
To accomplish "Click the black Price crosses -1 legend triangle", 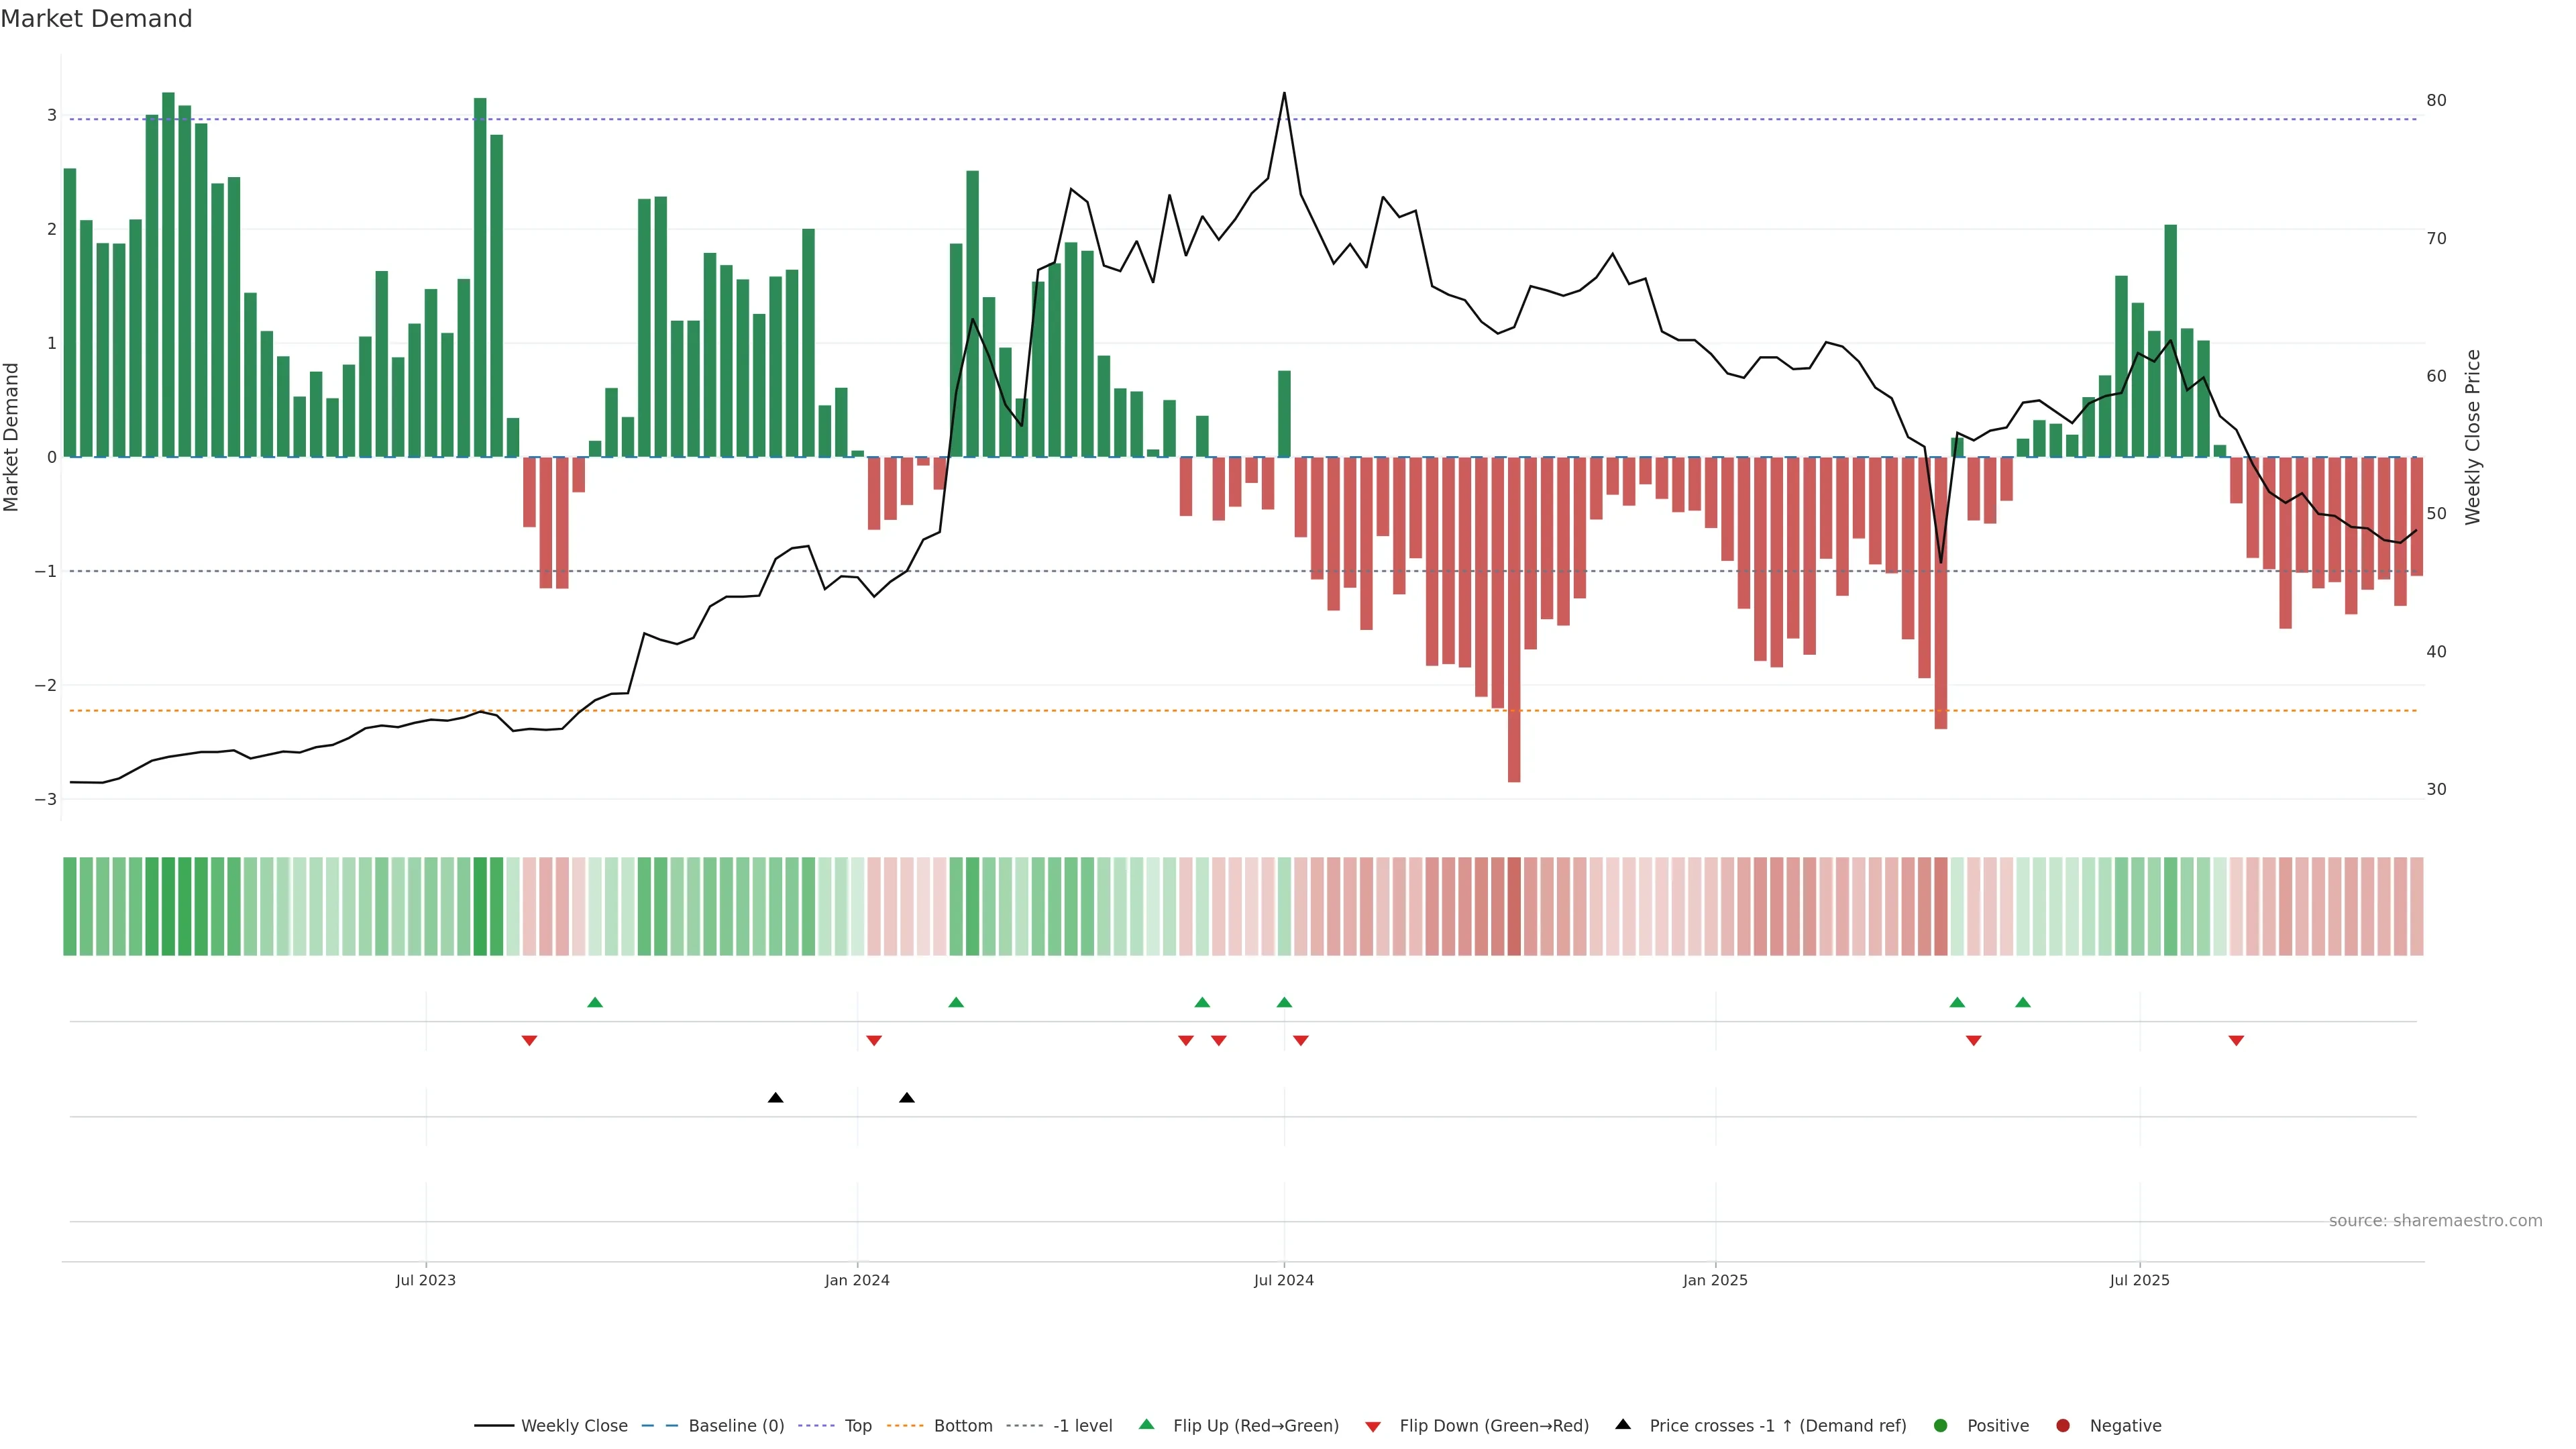I will pyautogui.click(x=1623, y=1425).
